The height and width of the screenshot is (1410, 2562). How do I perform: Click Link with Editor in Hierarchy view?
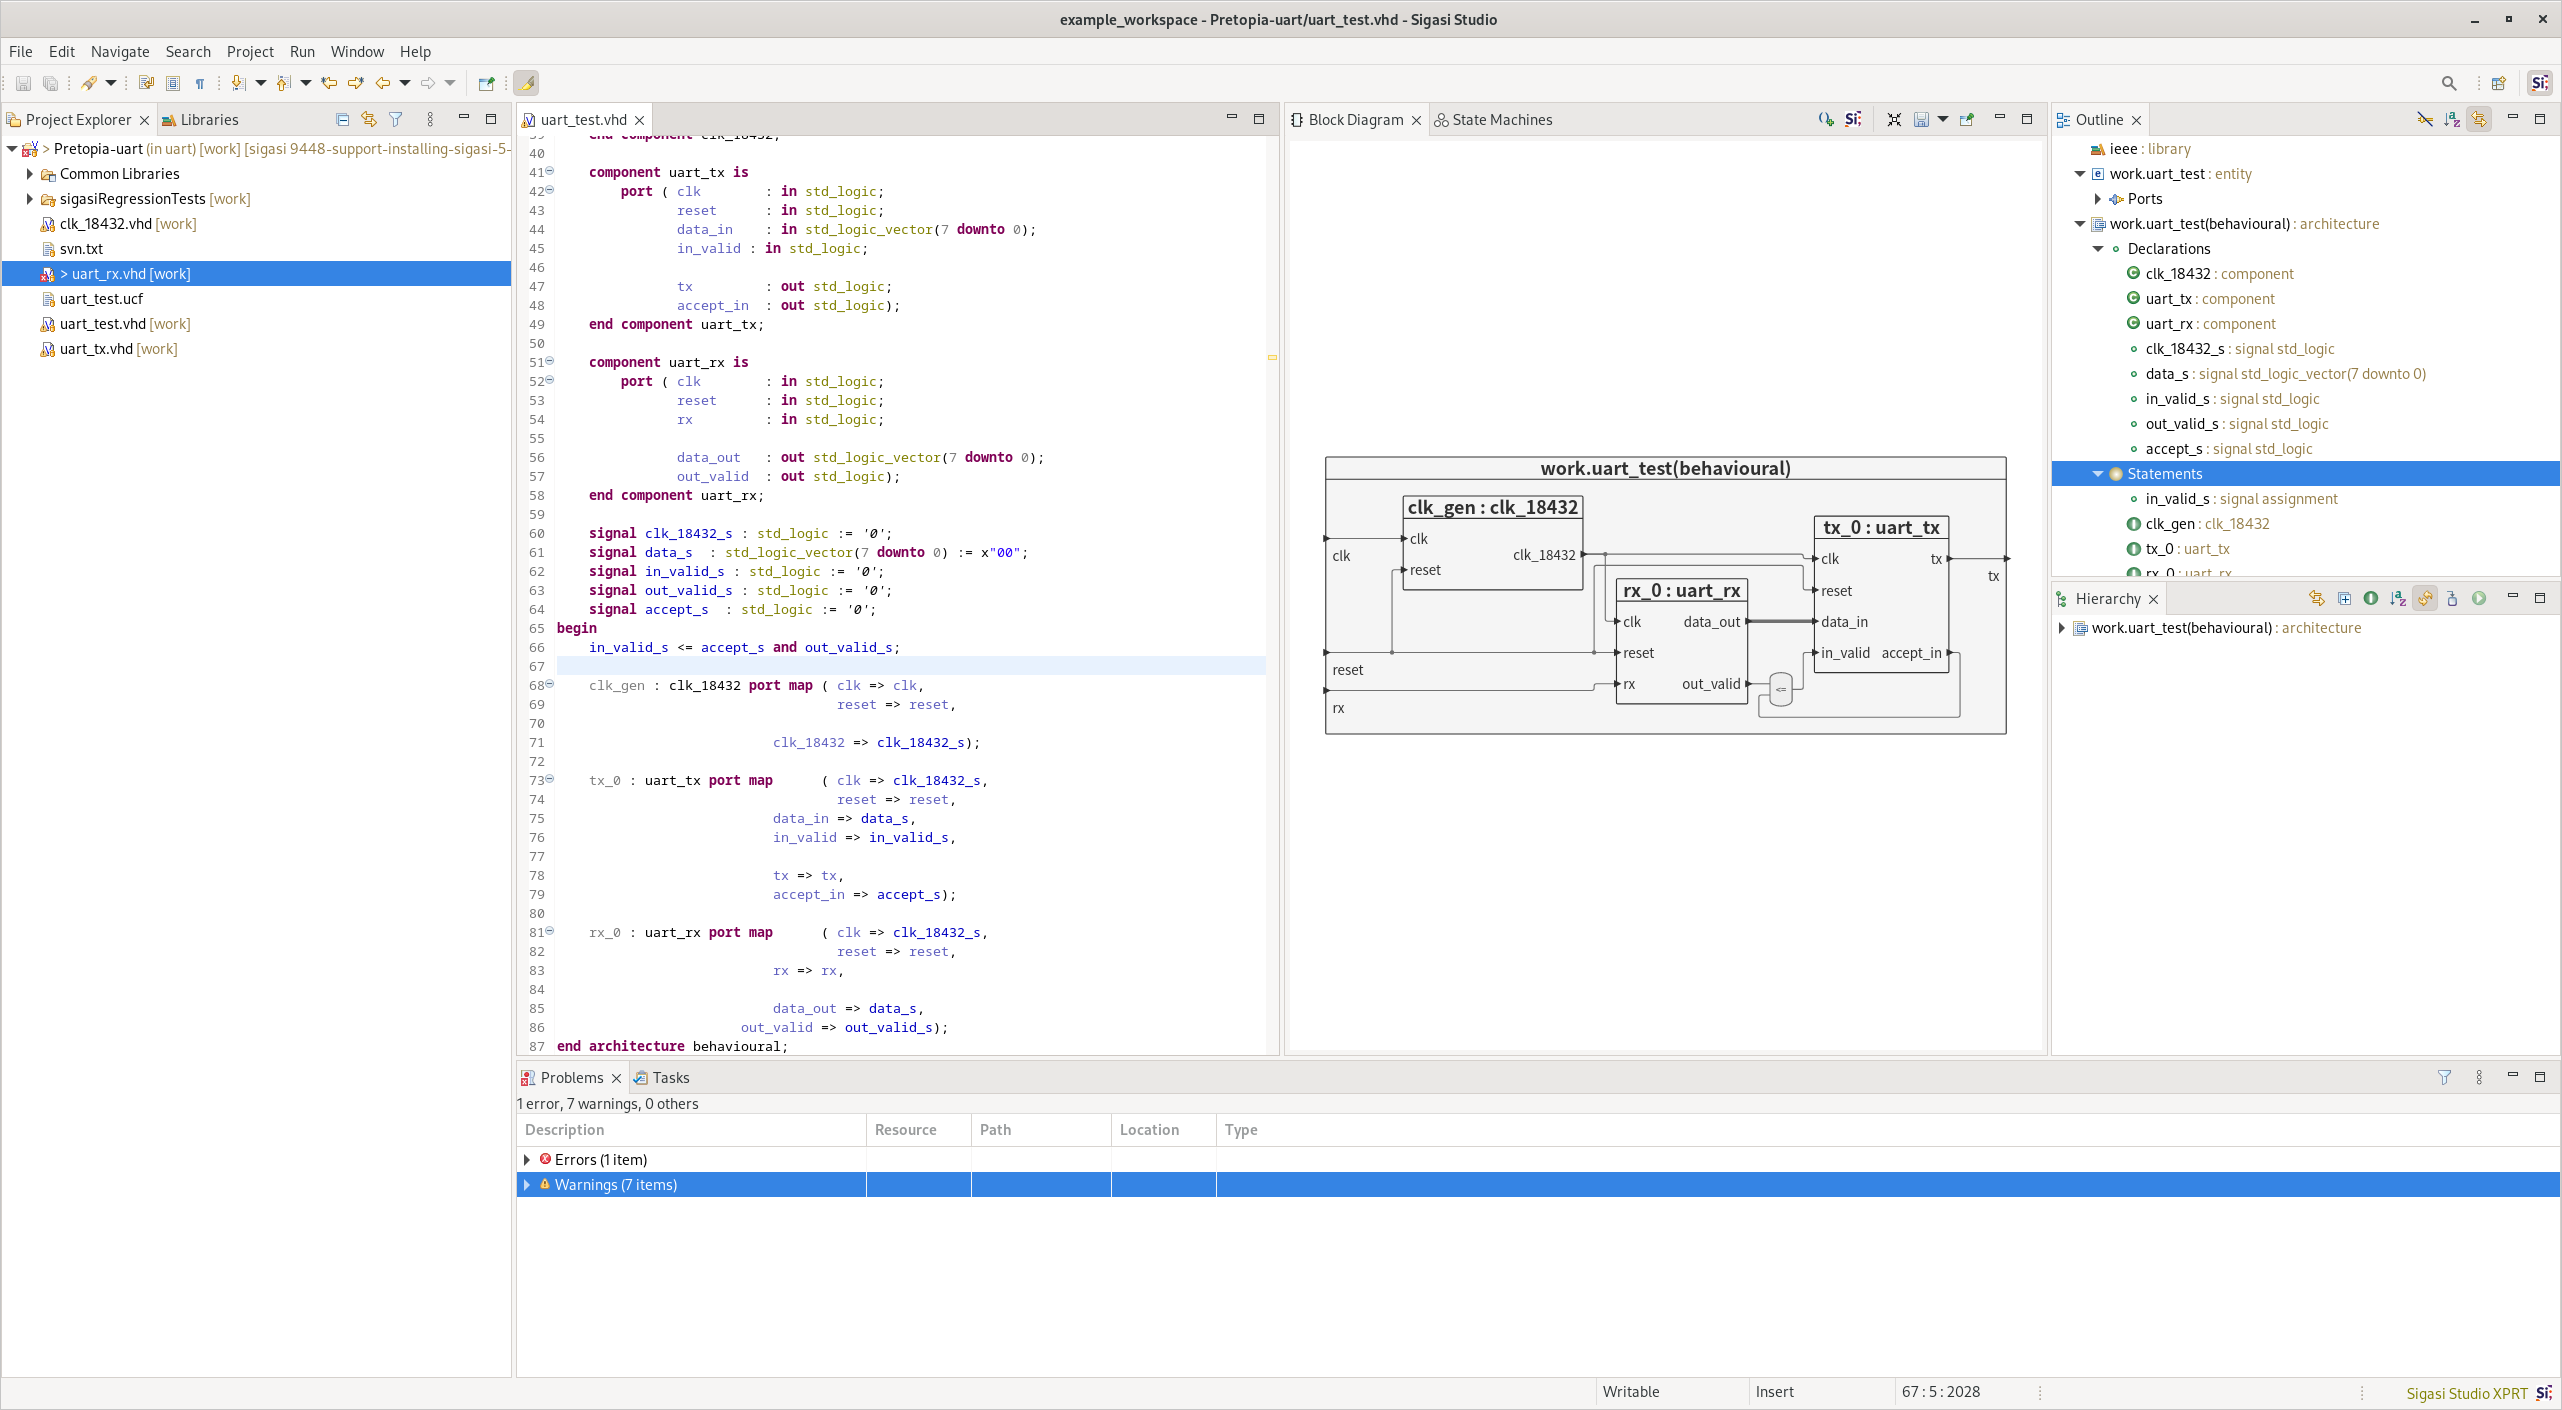tap(2317, 599)
